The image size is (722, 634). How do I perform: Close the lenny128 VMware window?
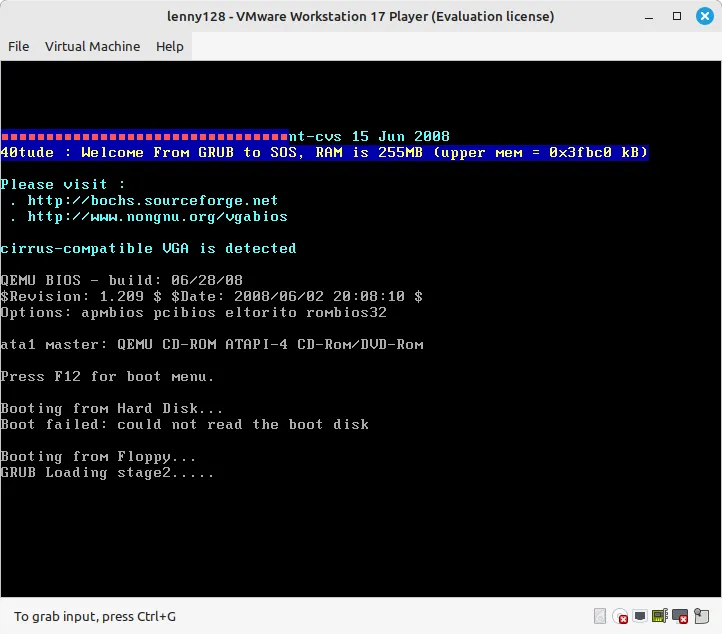tap(705, 16)
